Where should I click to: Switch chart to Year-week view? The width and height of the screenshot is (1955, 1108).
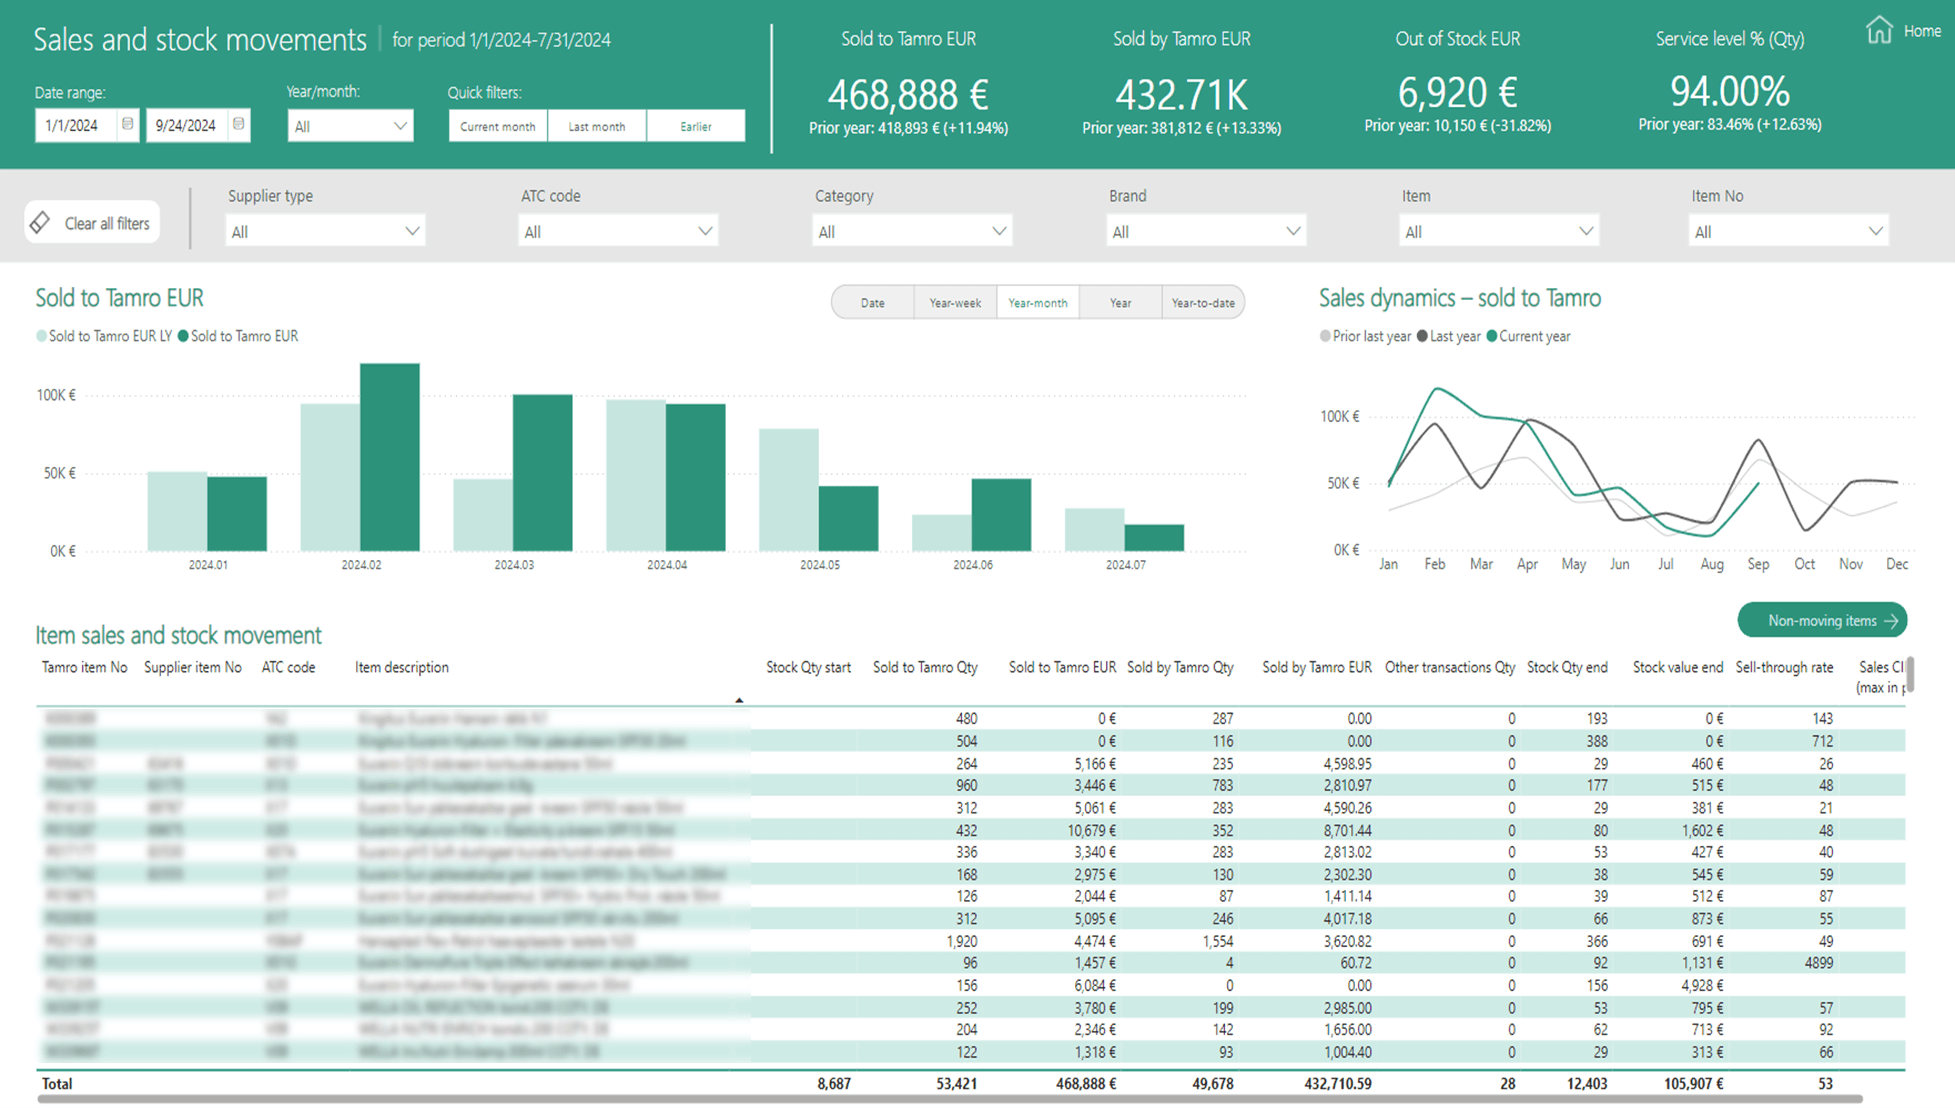click(x=954, y=303)
